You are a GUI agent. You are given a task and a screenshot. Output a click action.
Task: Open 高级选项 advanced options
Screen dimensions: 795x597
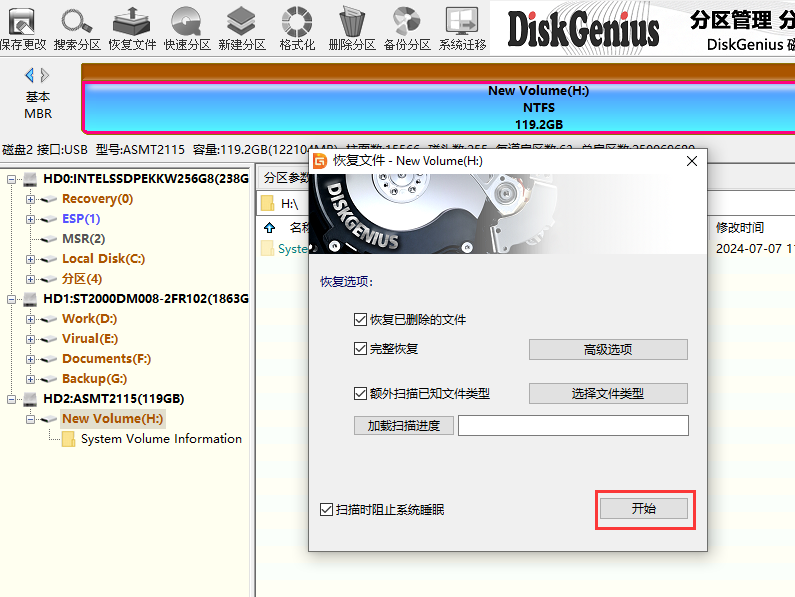point(608,349)
